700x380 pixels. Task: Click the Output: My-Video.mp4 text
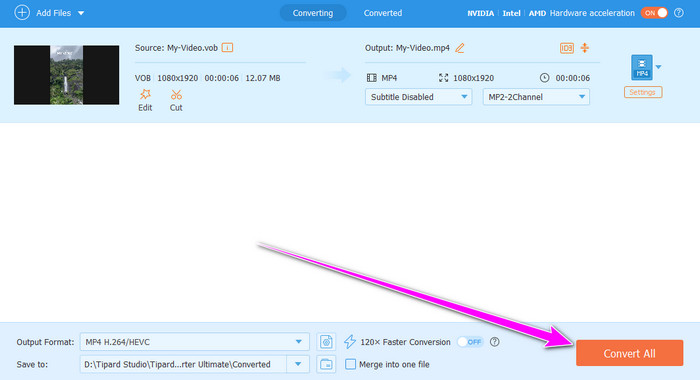click(407, 48)
